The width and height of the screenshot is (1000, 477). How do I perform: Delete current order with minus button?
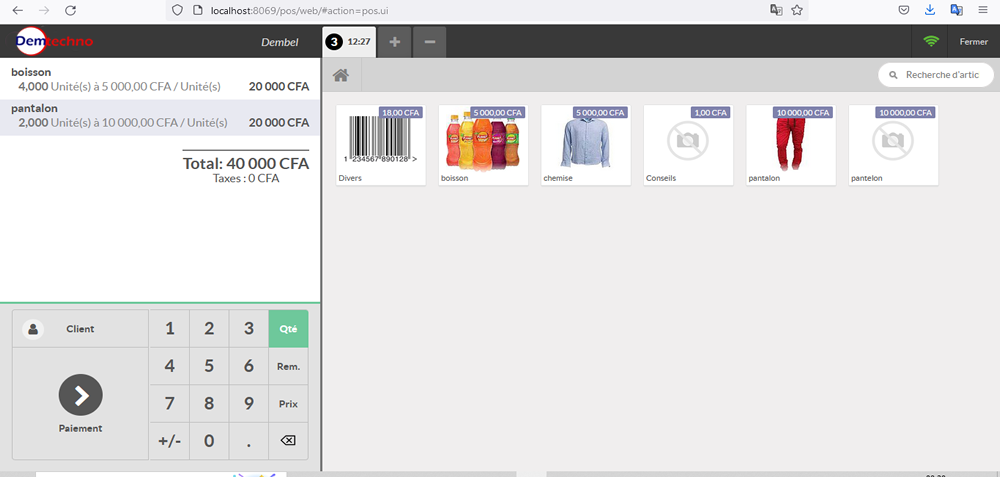coord(429,42)
